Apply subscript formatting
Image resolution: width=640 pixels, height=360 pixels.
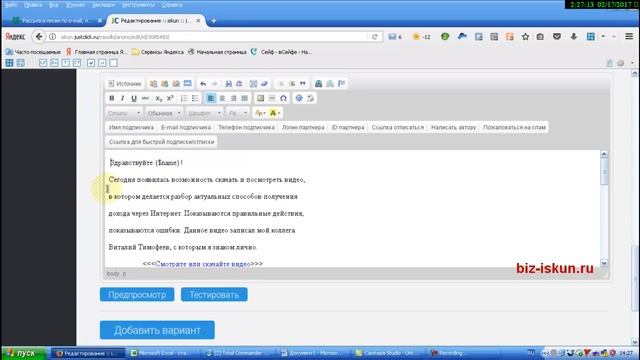click(x=159, y=98)
